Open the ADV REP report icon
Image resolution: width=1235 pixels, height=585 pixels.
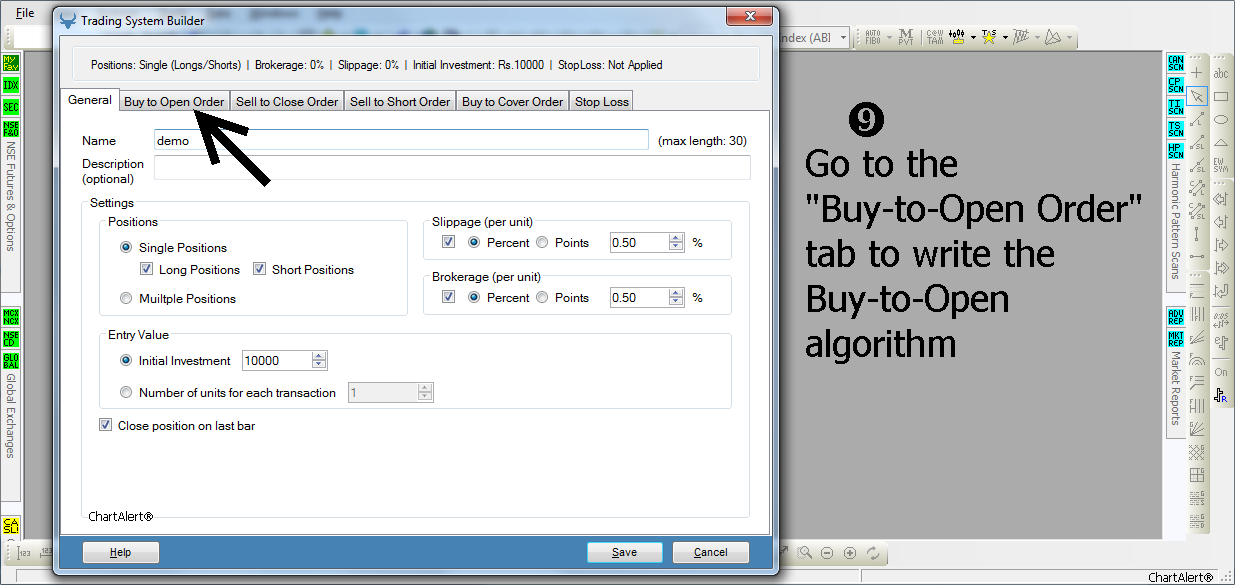tap(1176, 317)
